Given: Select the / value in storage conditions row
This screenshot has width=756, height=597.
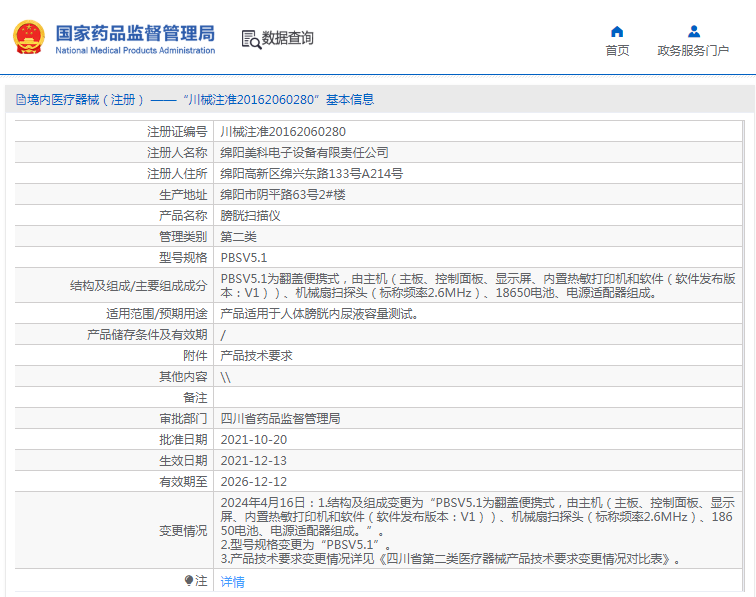Looking at the screenshot, I should click(223, 335).
